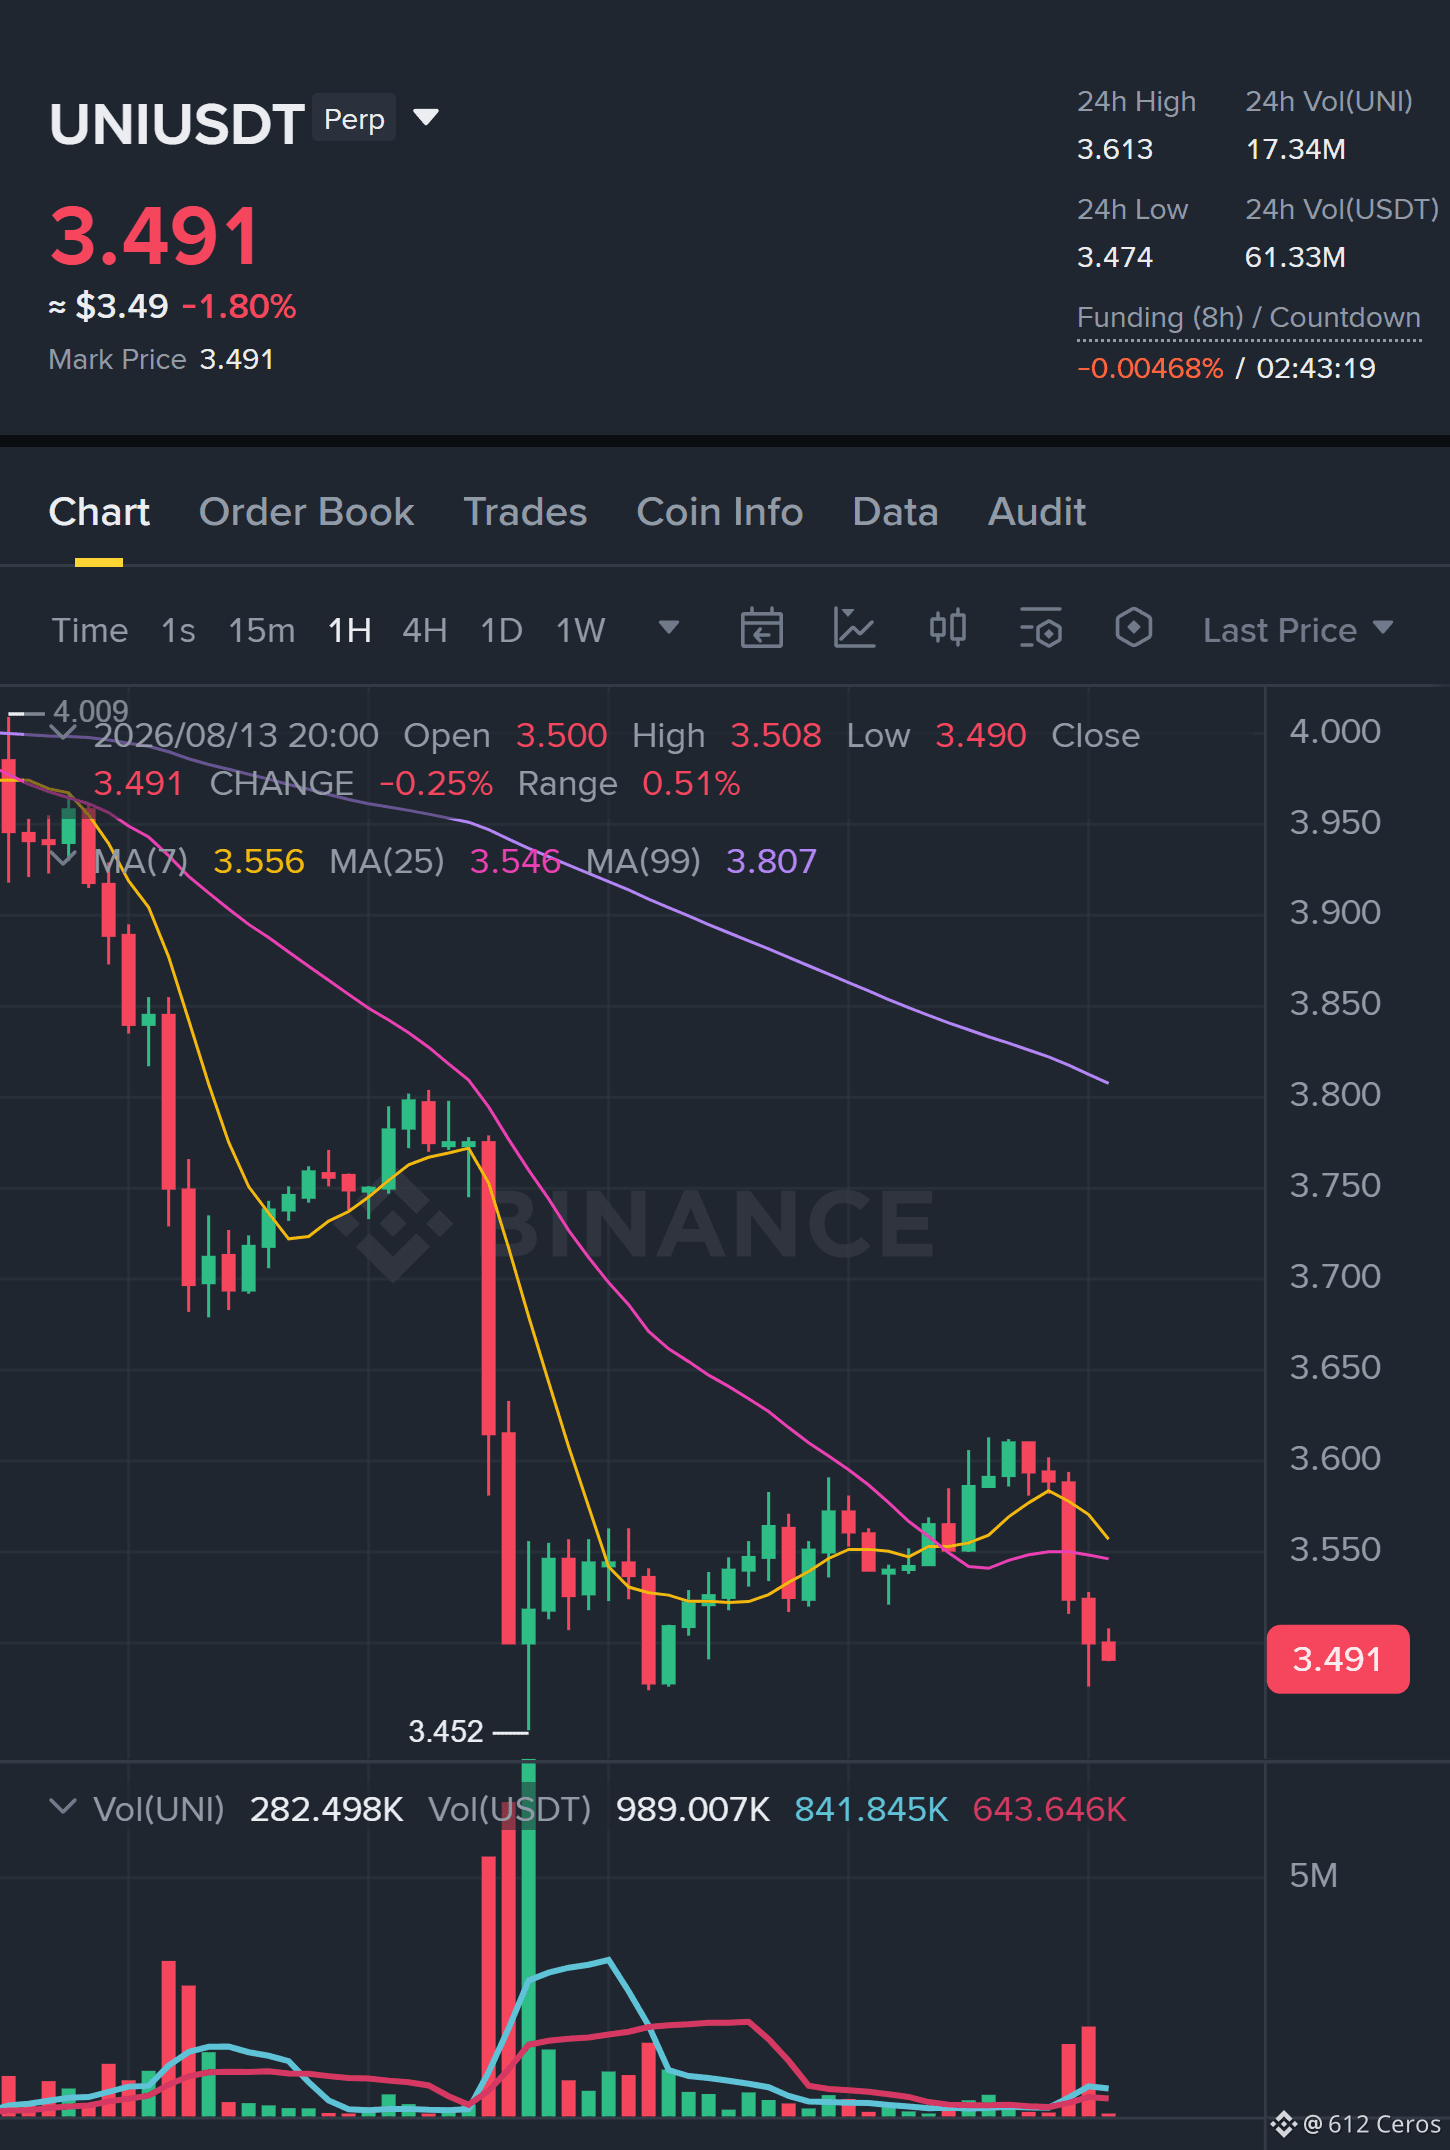Click the 24h High value 3.613
Image resolution: width=1450 pixels, height=2150 pixels.
tap(1115, 149)
